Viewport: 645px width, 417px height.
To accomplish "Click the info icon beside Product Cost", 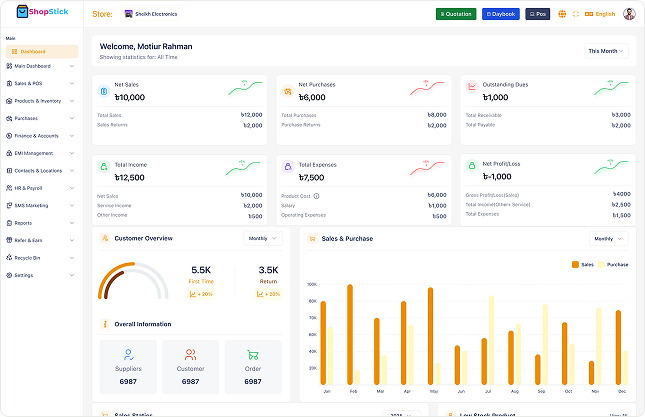I will (x=316, y=196).
